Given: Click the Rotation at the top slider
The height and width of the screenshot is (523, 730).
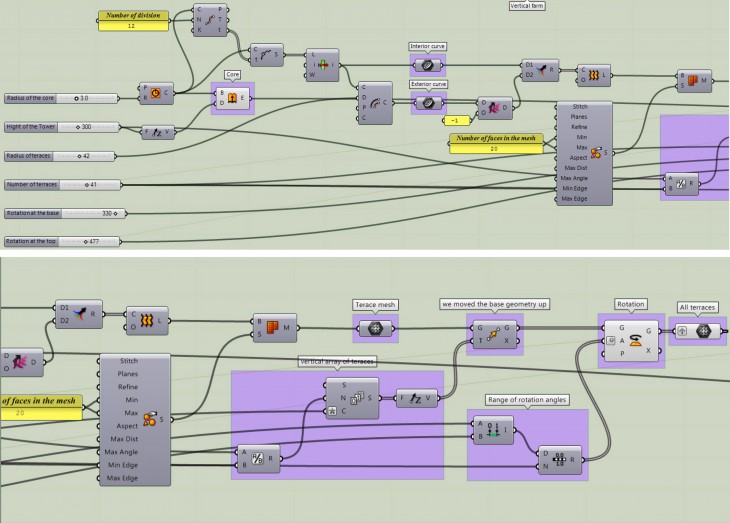Looking at the screenshot, I should click(x=62, y=242).
